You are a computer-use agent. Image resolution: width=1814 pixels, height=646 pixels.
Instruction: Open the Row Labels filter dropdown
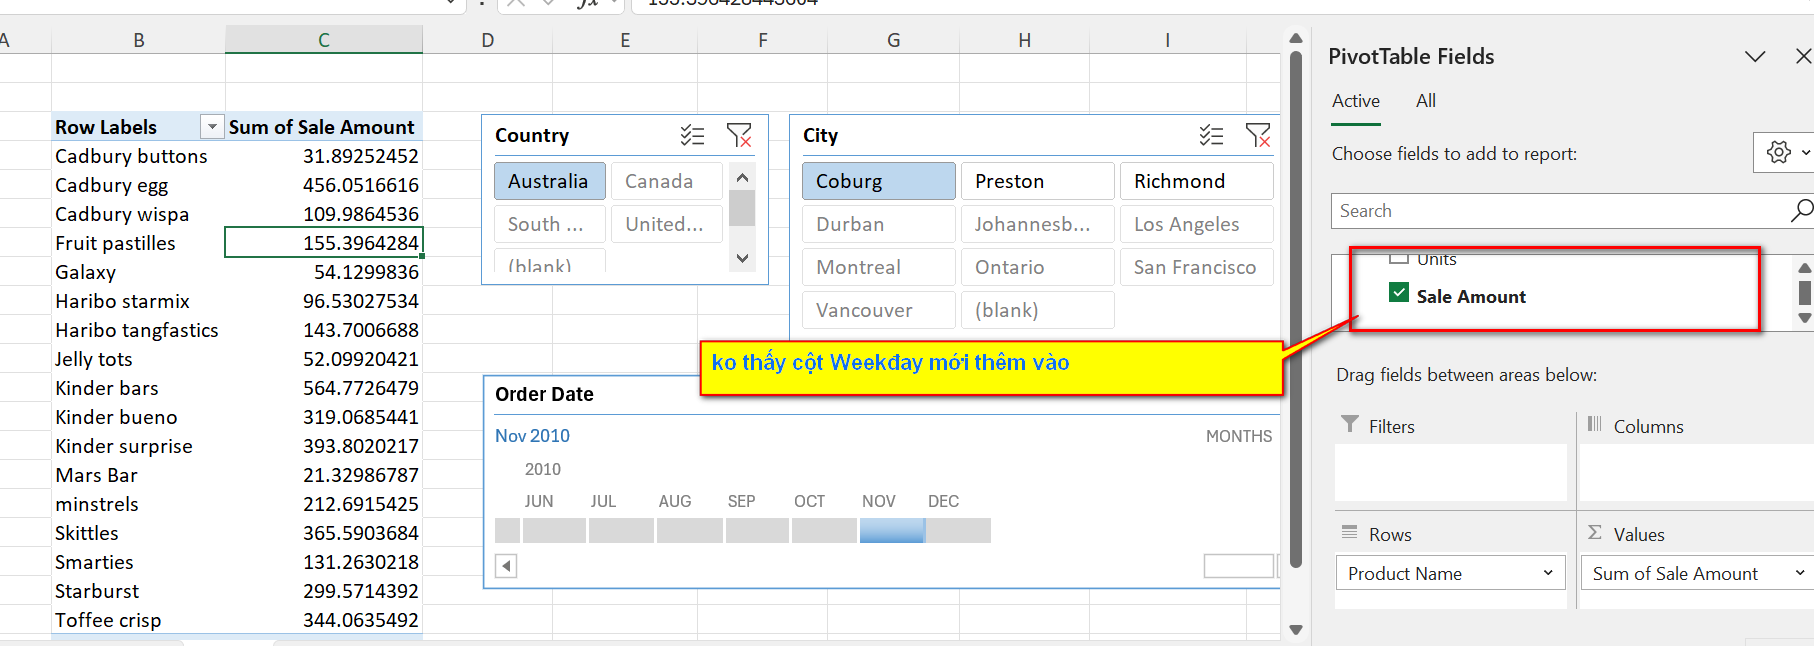pyautogui.click(x=211, y=127)
